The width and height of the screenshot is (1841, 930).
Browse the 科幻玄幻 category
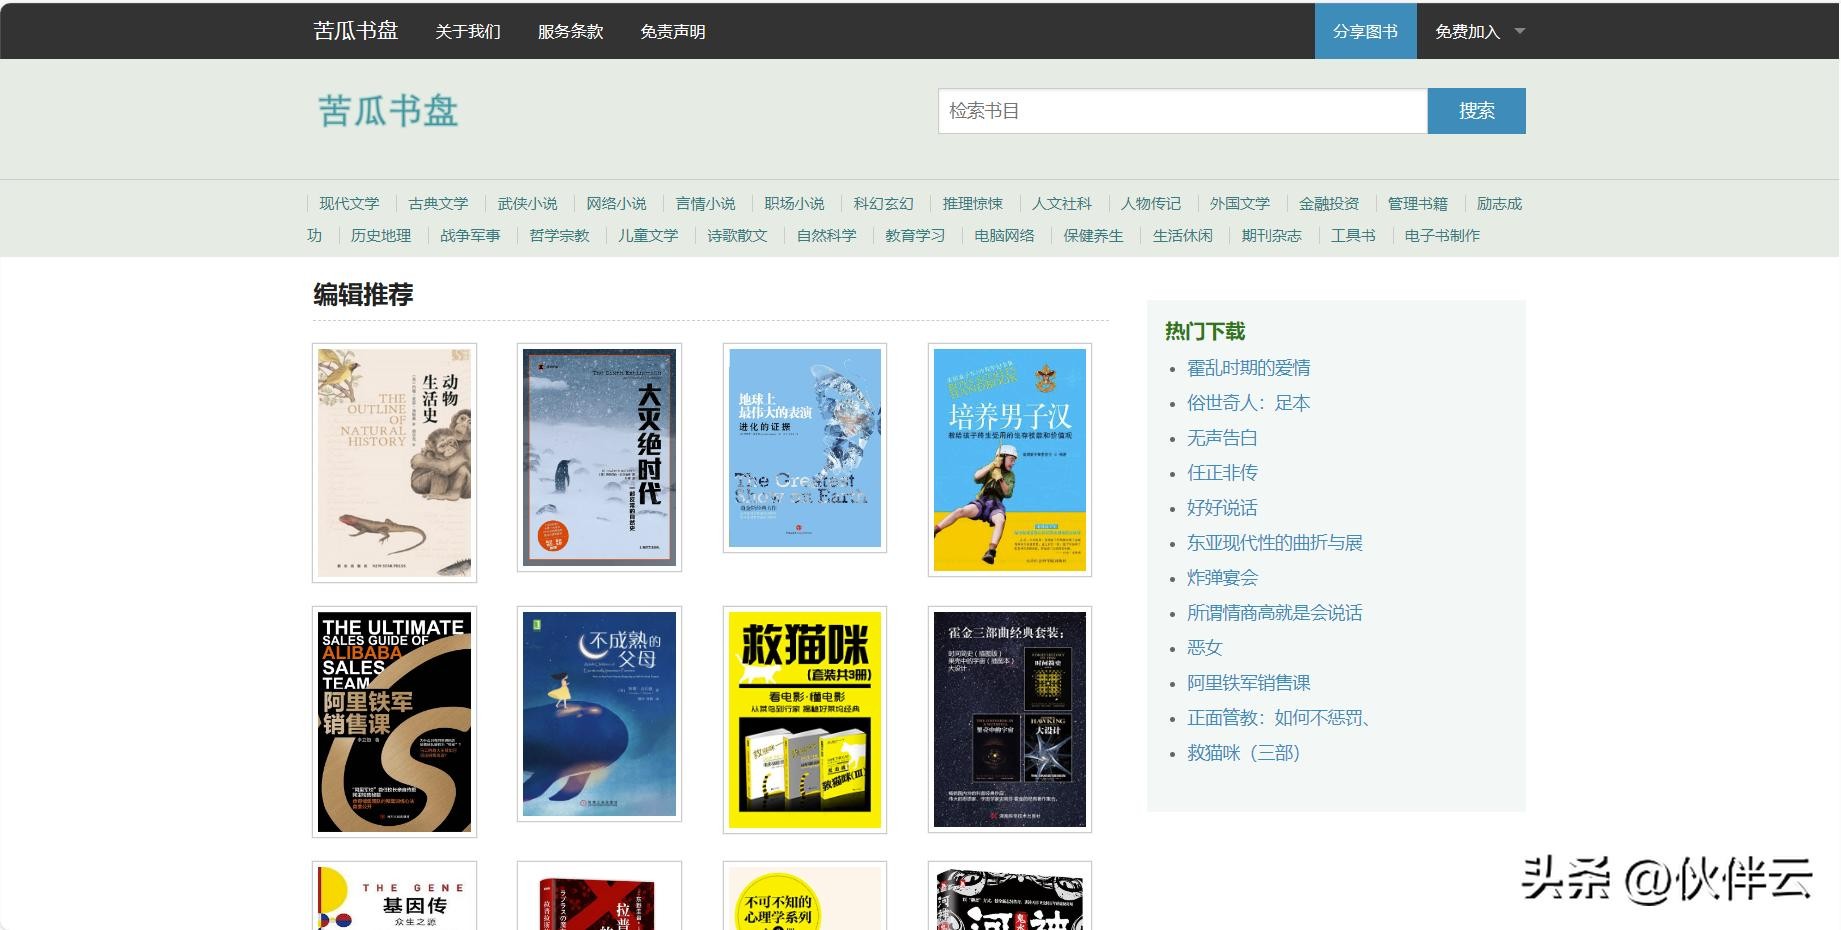883,203
